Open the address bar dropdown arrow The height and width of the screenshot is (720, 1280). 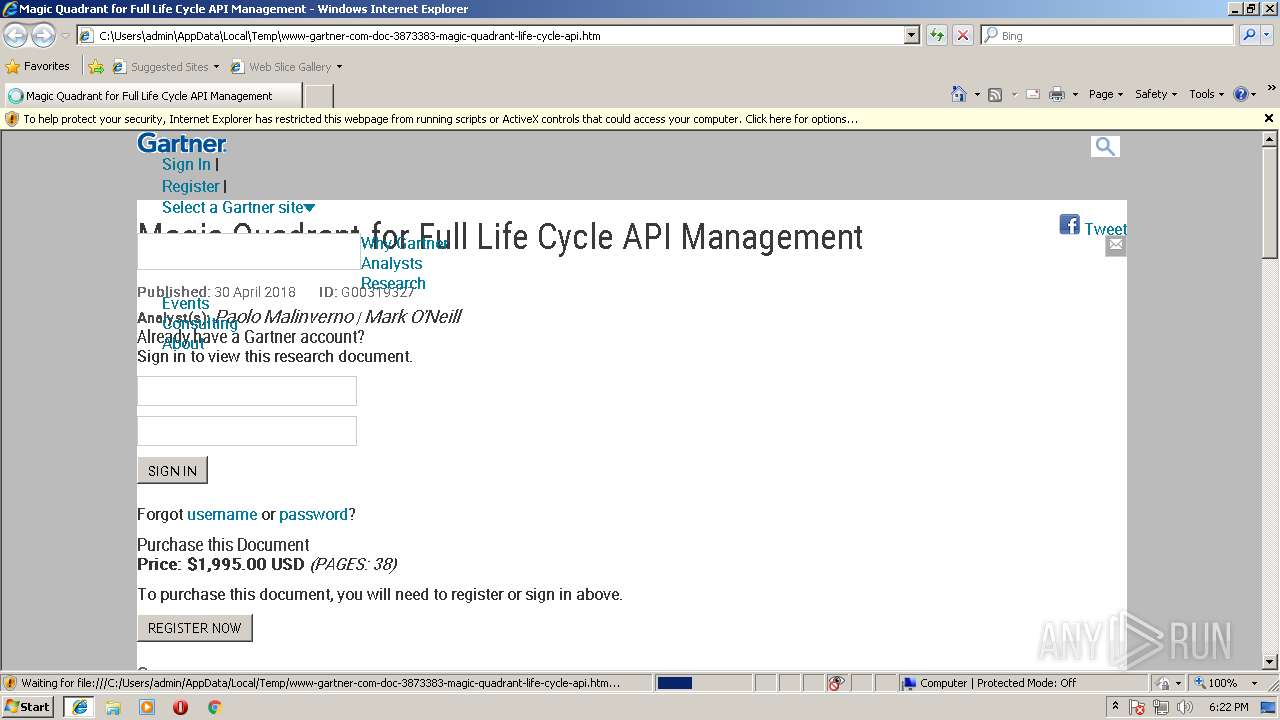click(911, 36)
